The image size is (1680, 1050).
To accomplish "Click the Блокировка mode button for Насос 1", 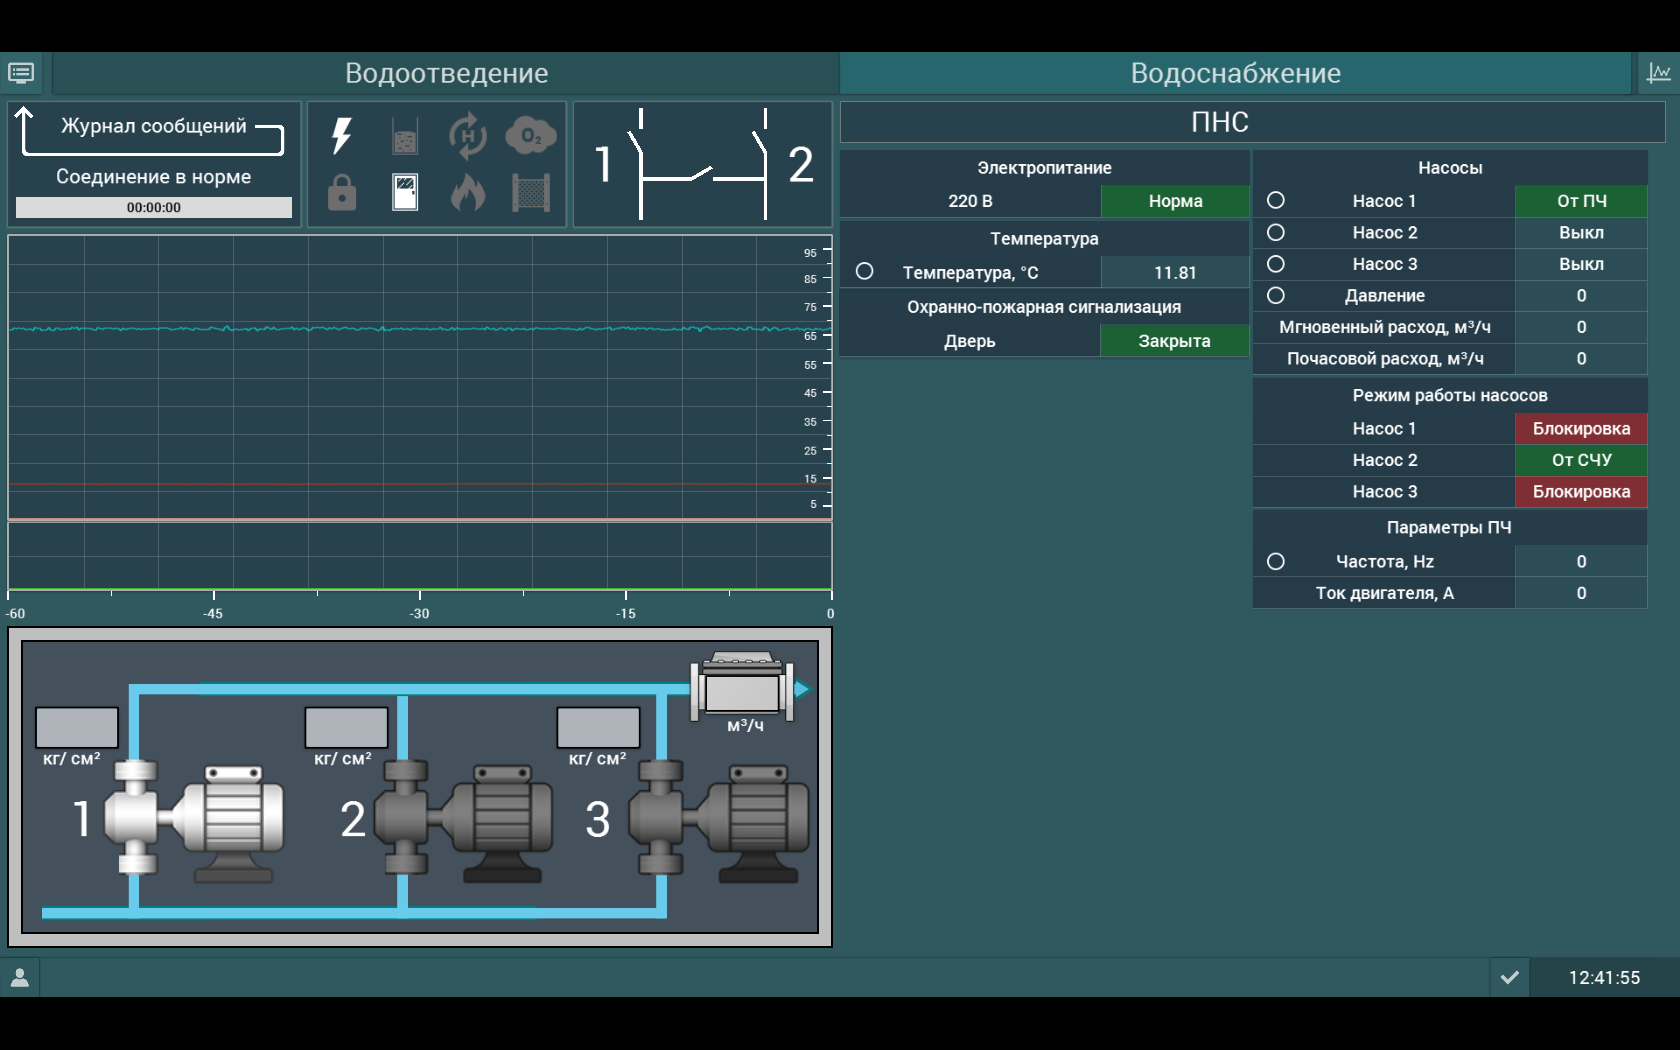I will (1580, 428).
